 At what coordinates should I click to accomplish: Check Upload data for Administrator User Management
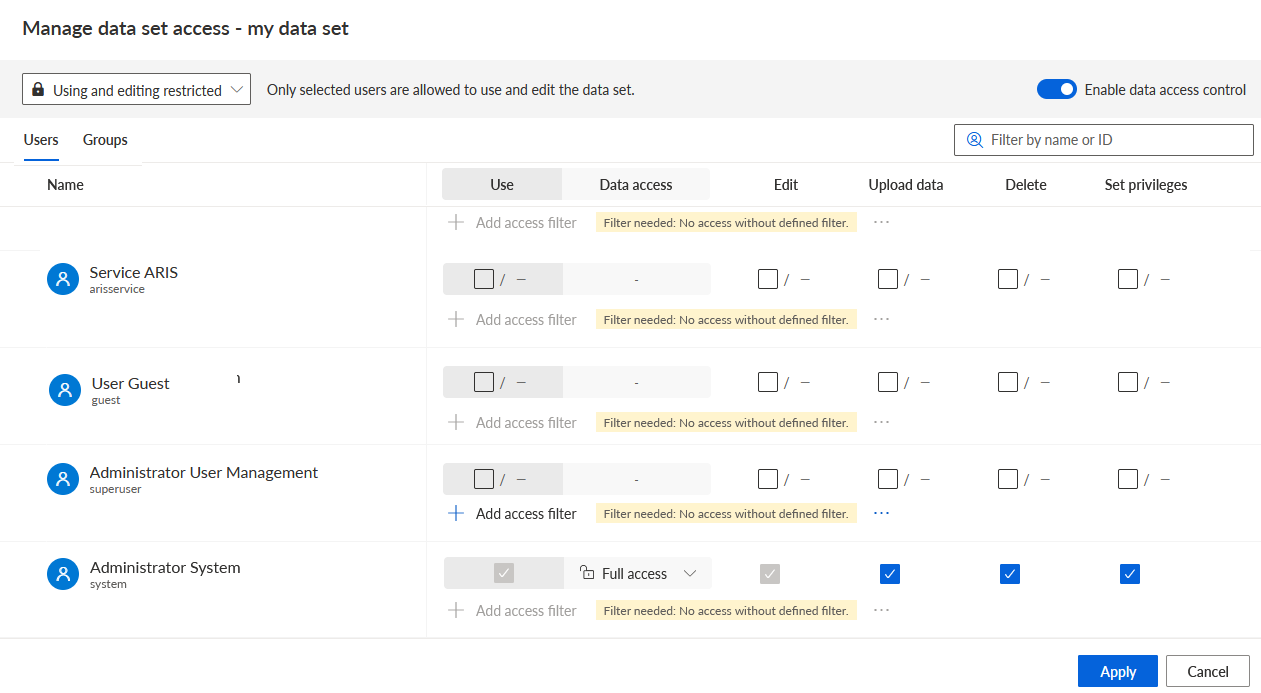click(x=888, y=479)
